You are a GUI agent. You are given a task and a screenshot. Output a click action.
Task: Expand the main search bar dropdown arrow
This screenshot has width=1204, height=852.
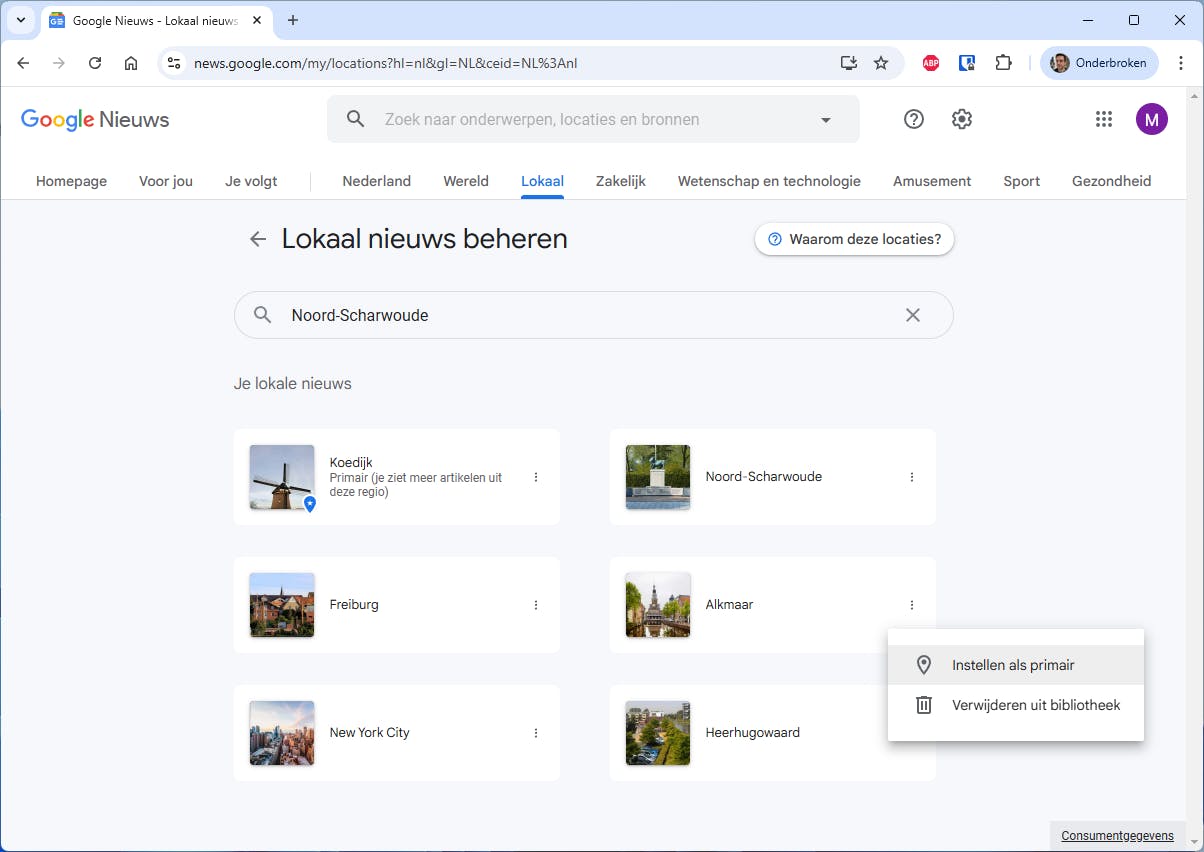(825, 119)
